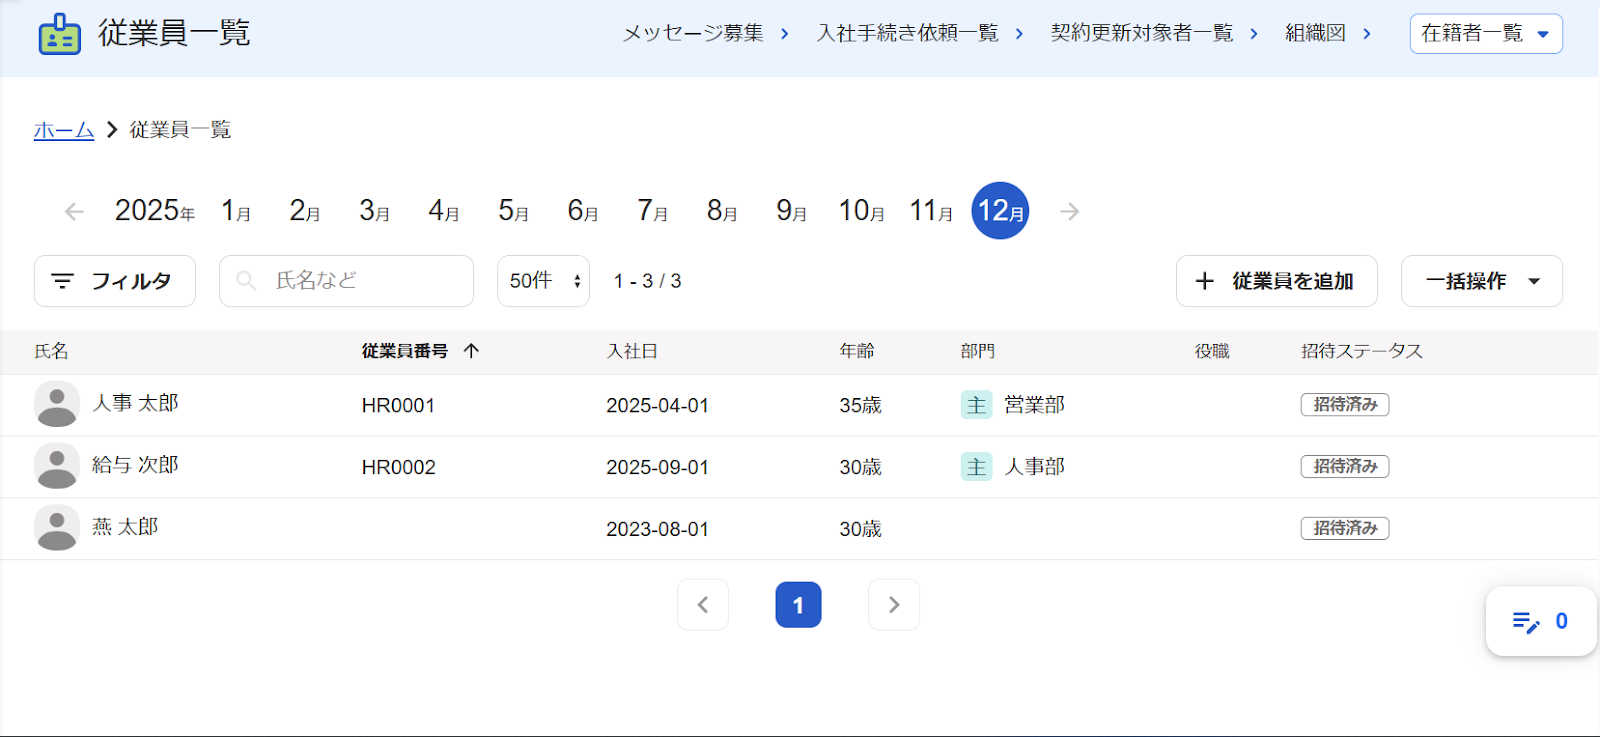
Task: Focus the 氏名など search field
Action: point(346,281)
